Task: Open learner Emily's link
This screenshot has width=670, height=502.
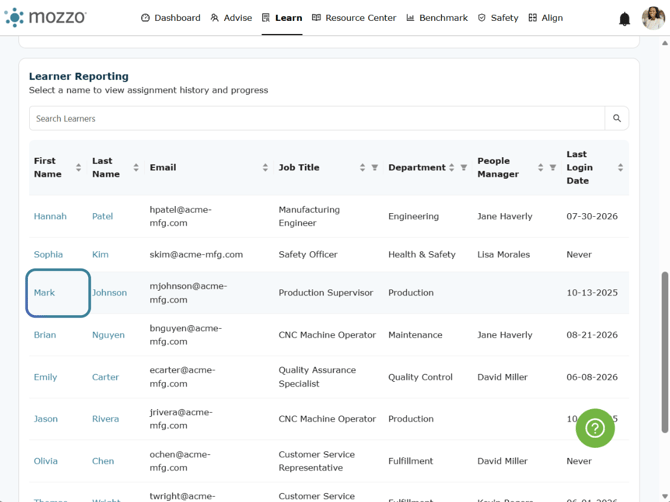Action: click(x=45, y=377)
